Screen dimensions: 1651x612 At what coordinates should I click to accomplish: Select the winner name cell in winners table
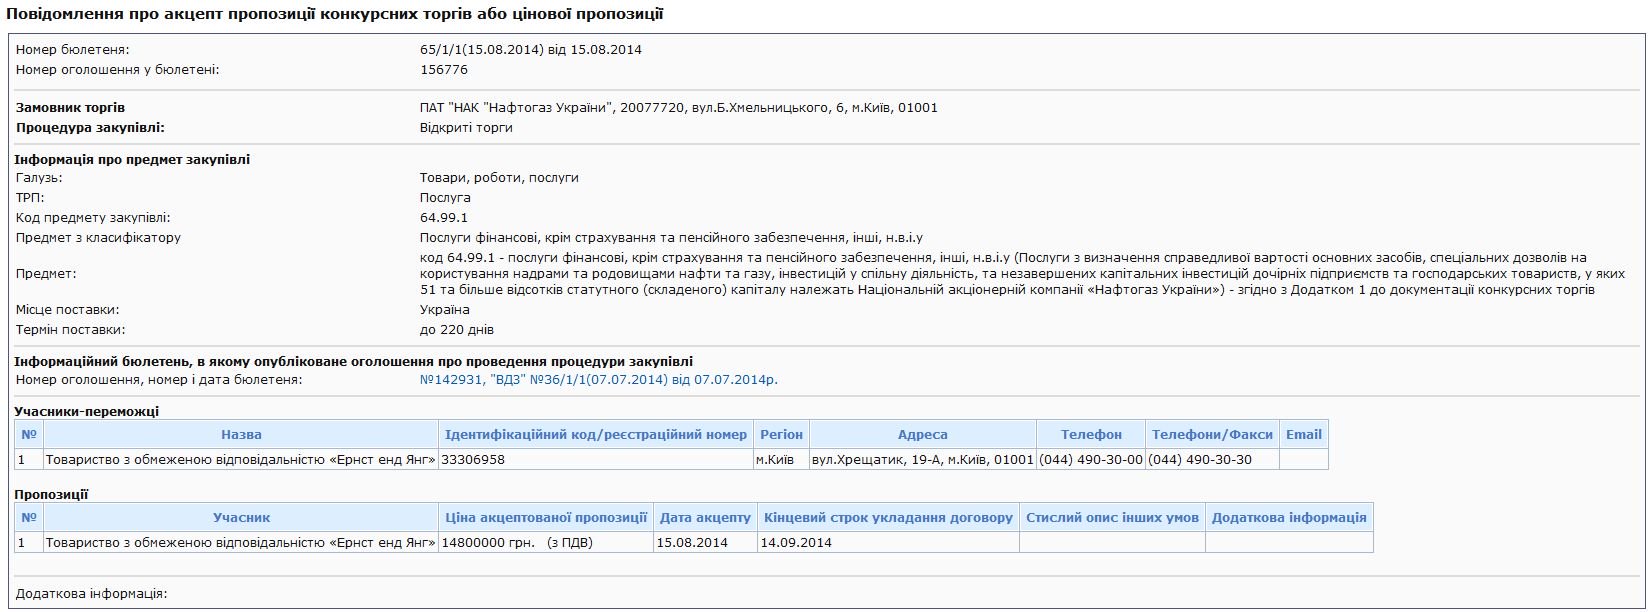pos(241,459)
